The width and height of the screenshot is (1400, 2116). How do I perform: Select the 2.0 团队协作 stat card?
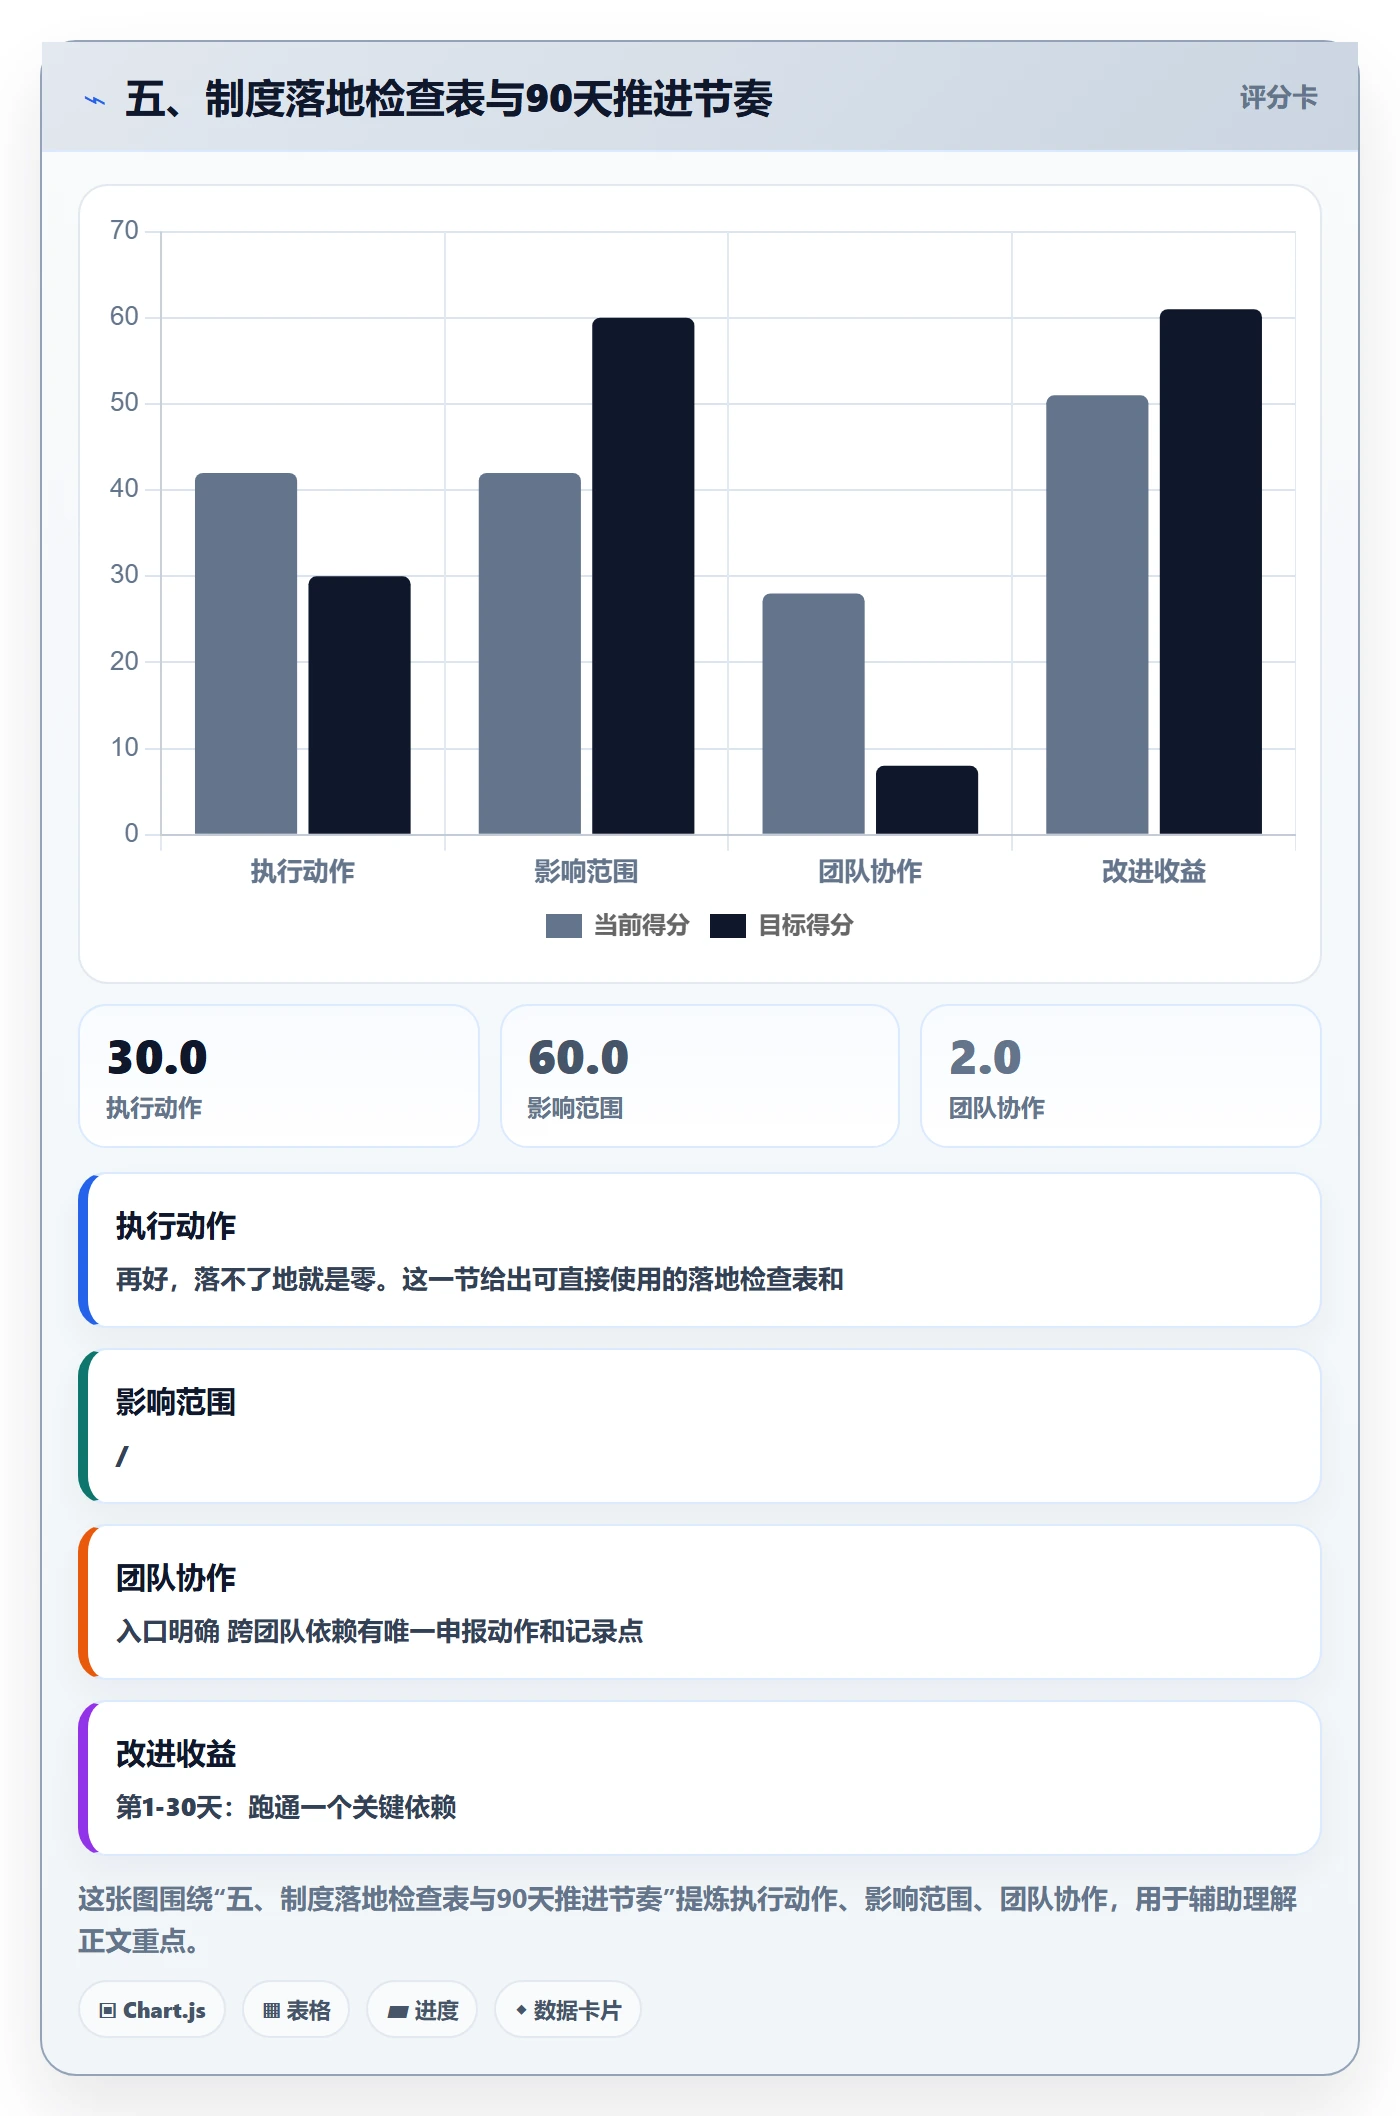pos(1121,1076)
